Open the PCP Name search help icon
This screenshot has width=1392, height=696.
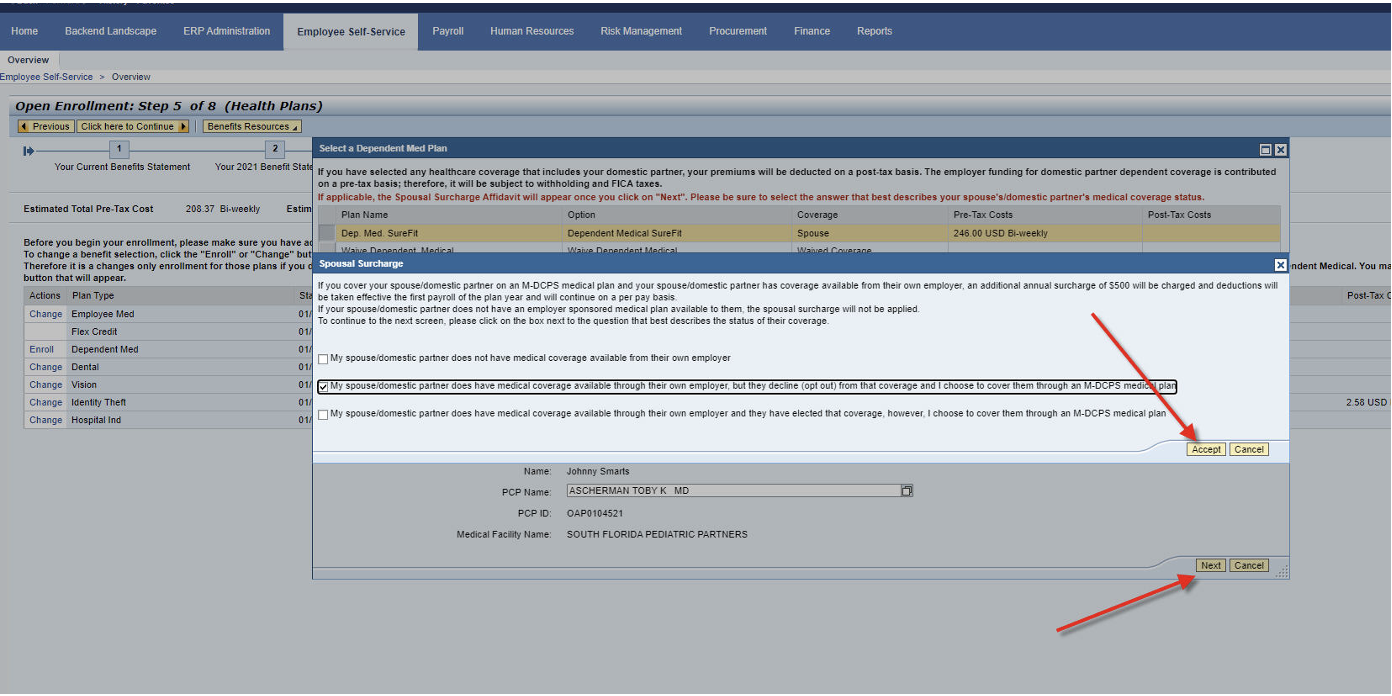point(907,491)
